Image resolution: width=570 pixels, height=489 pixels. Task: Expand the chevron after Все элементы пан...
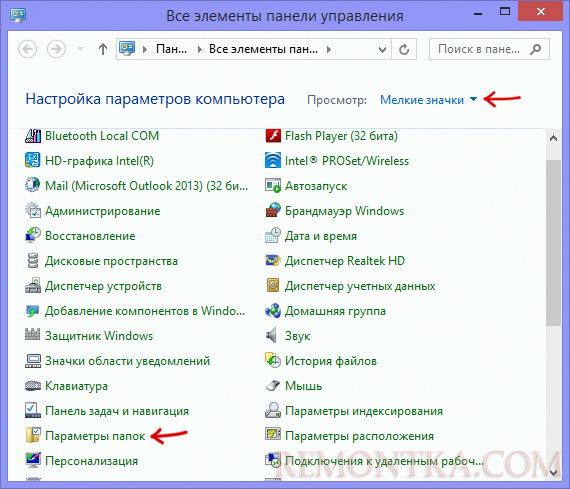(x=329, y=49)
